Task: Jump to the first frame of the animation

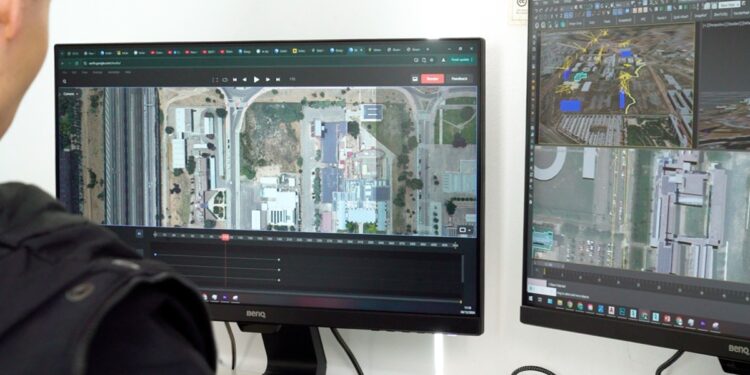Action: coord(235,79)
